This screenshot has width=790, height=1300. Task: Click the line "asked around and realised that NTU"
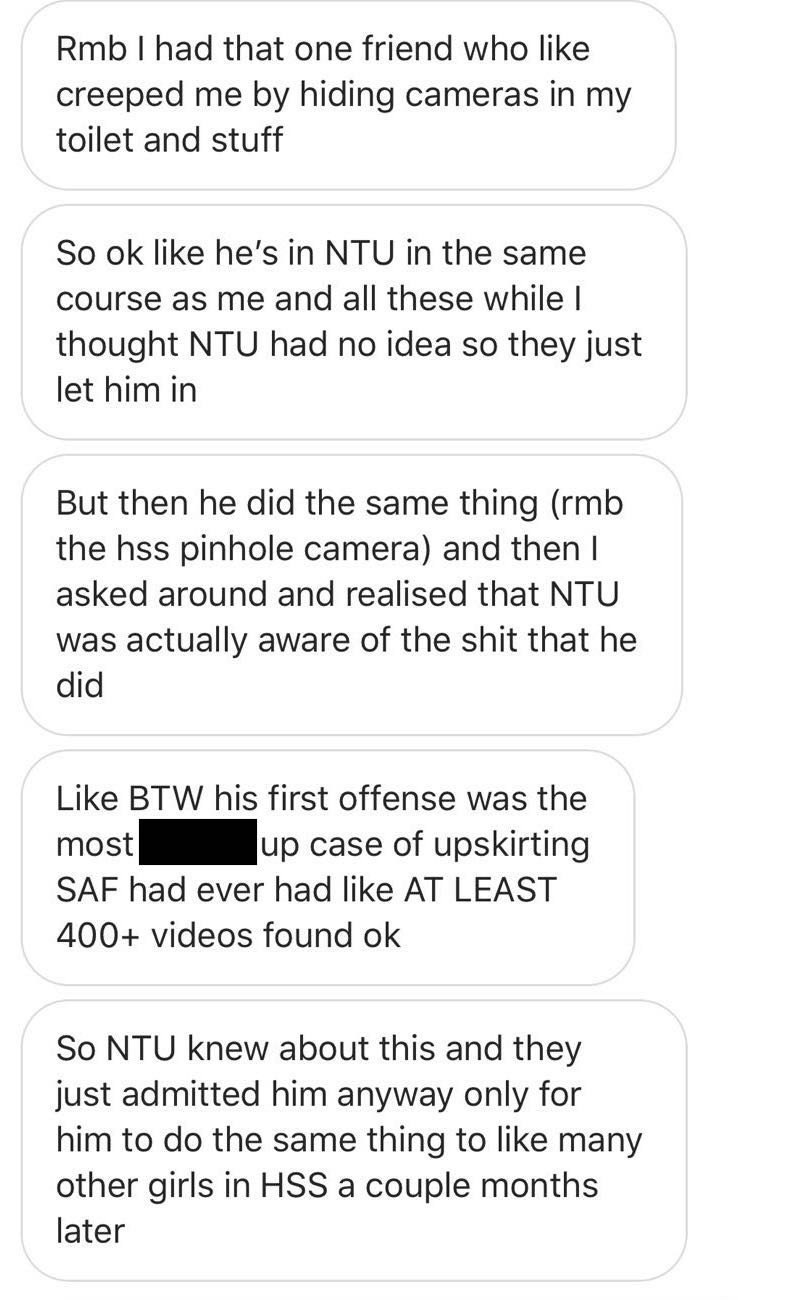point(337,594)
